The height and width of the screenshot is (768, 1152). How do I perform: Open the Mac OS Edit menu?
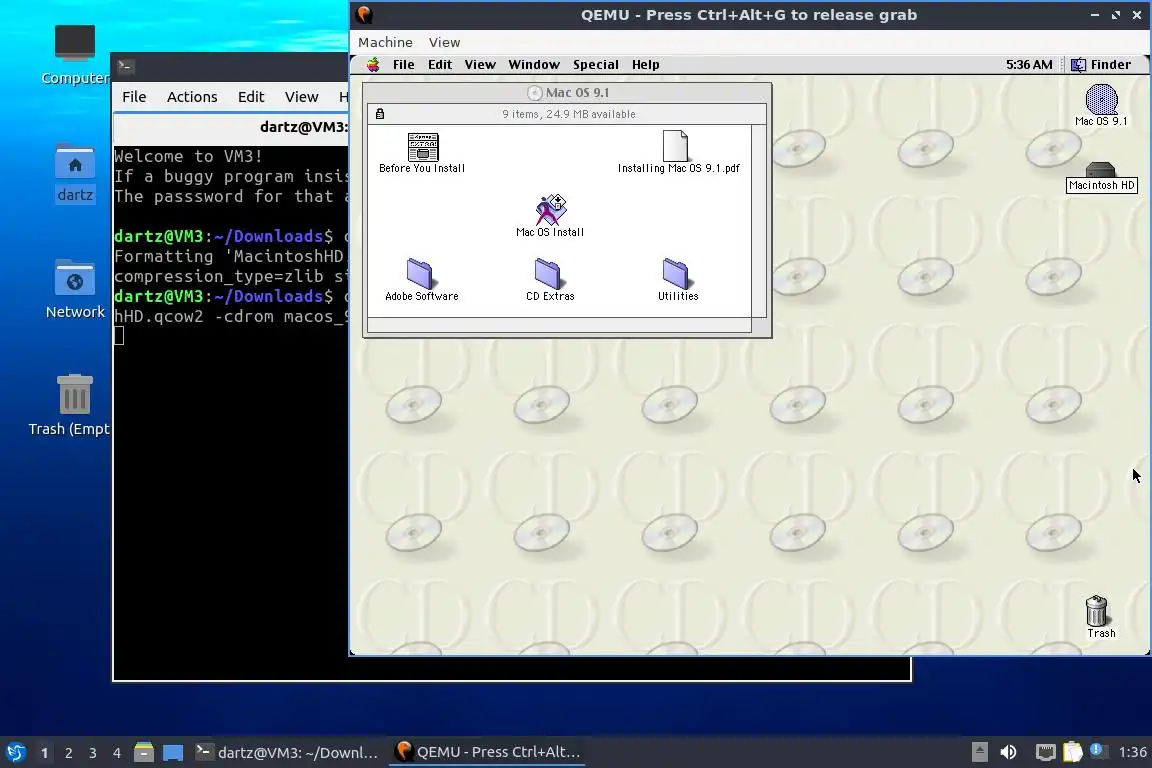pyautogui.click(x=440, y=65)
